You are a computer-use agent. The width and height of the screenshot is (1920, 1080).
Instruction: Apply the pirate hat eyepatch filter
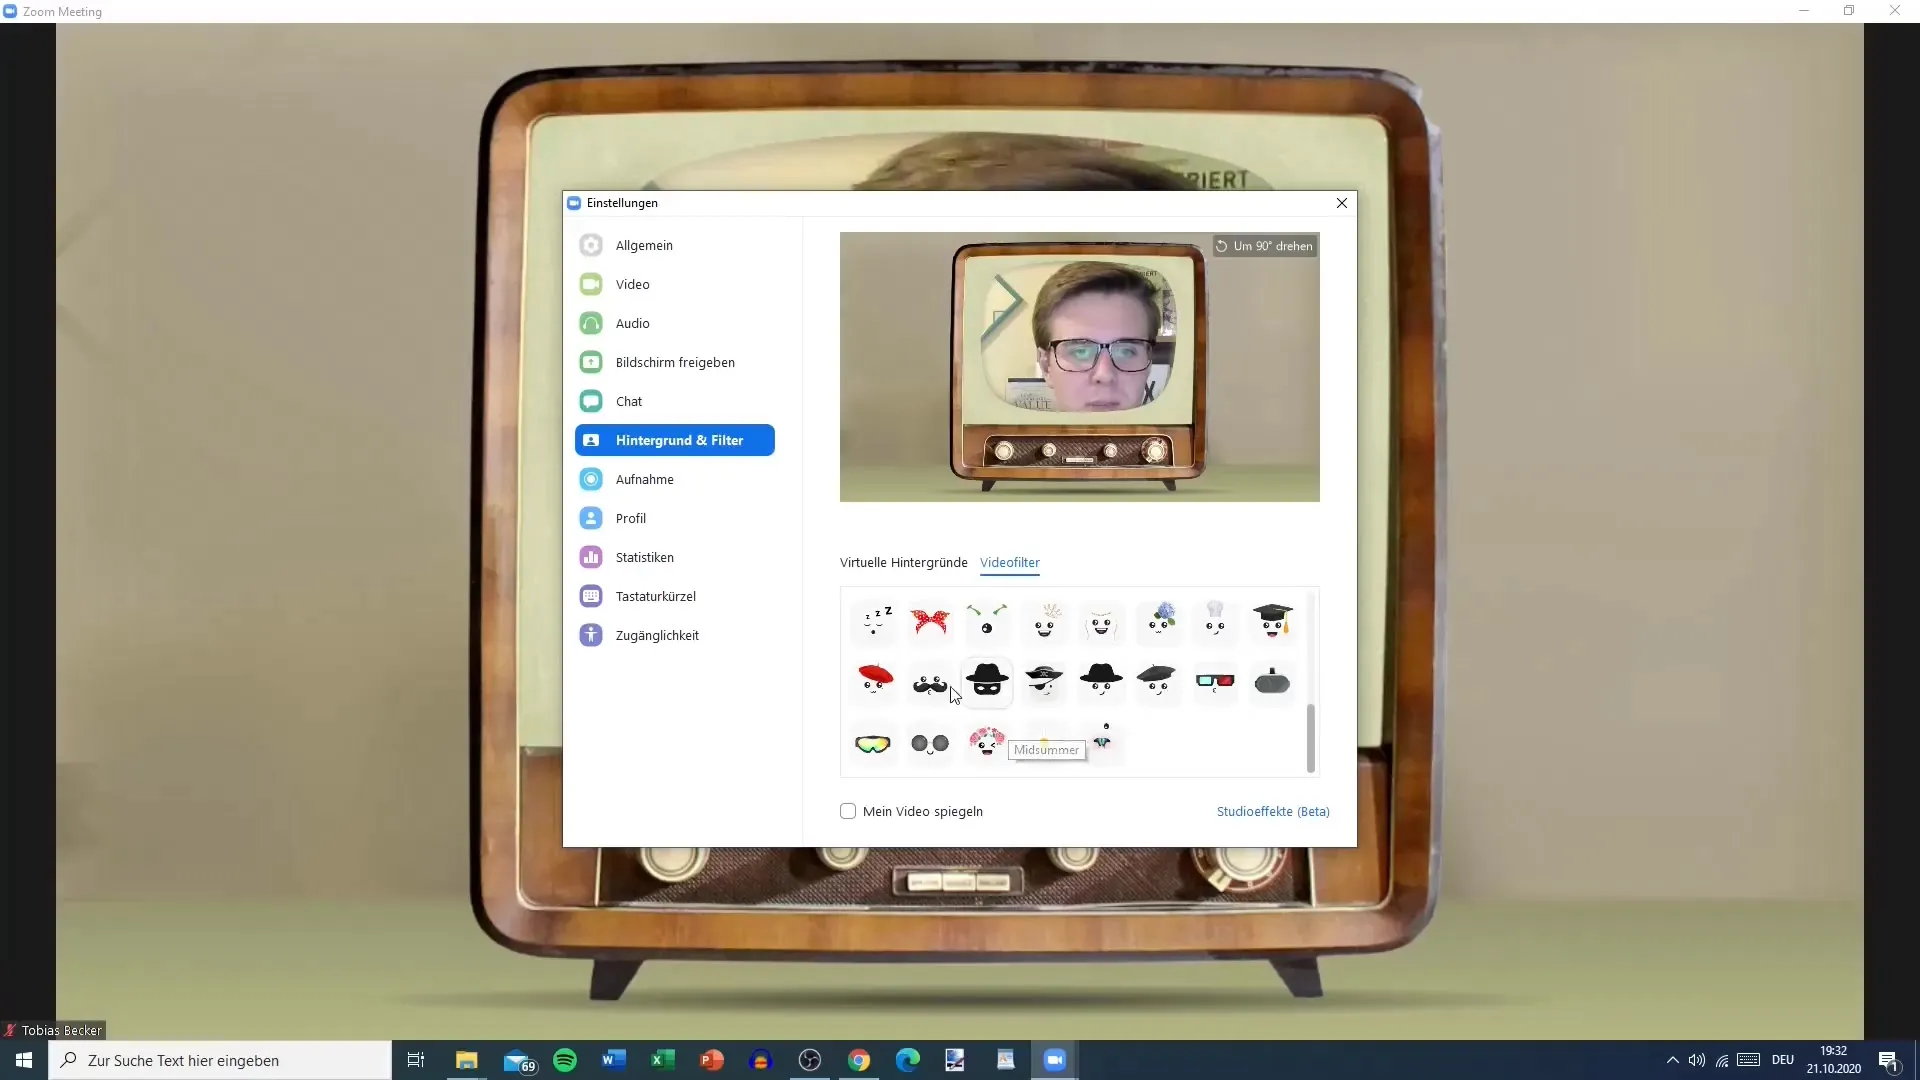coord(1044,681)
